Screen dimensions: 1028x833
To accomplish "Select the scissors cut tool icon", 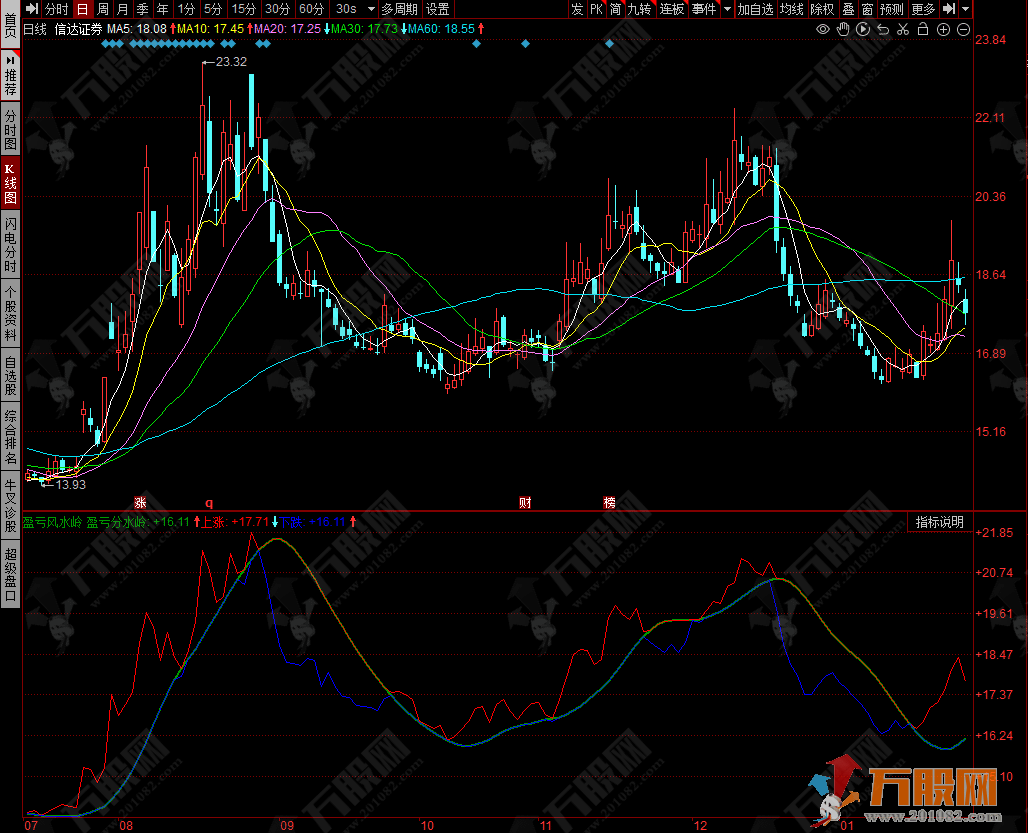I will [903, 29].
